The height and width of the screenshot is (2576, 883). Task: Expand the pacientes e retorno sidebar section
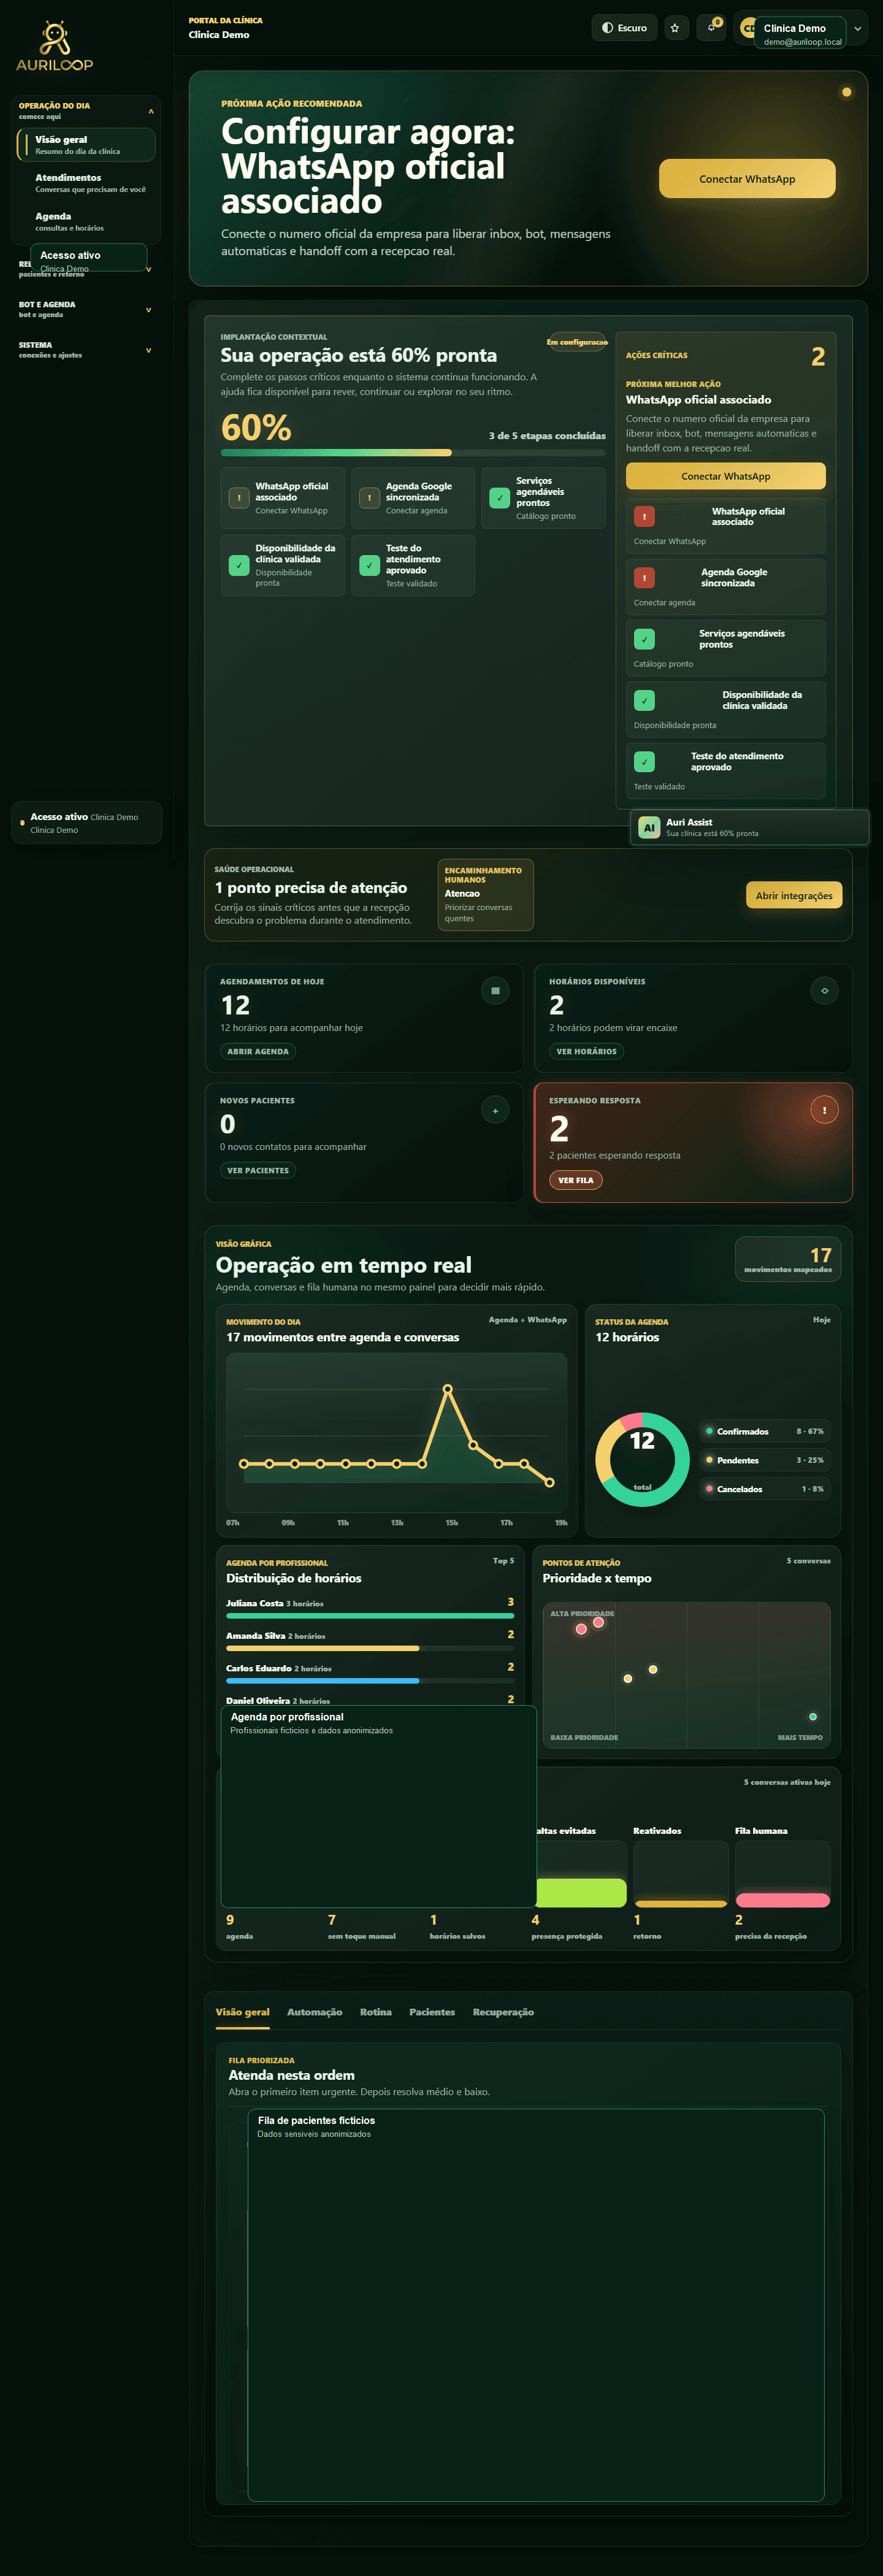[x=149, y=269]
